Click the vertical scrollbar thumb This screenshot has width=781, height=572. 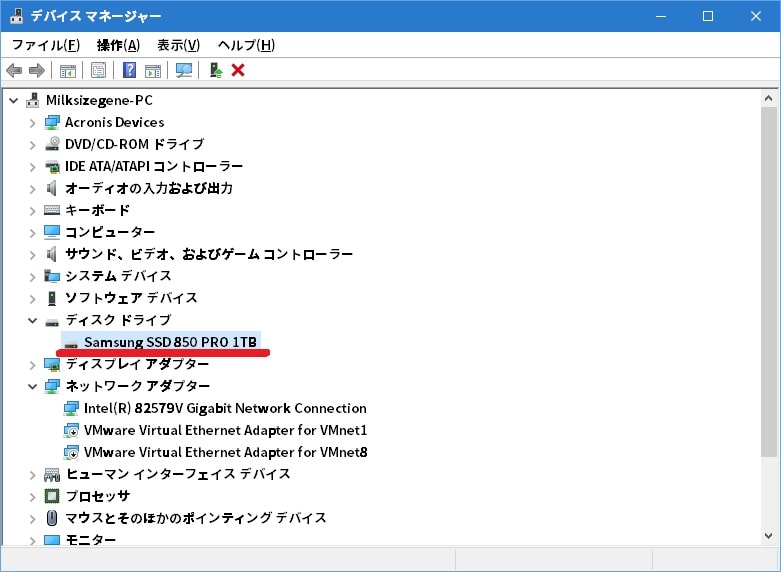point(769,281)
